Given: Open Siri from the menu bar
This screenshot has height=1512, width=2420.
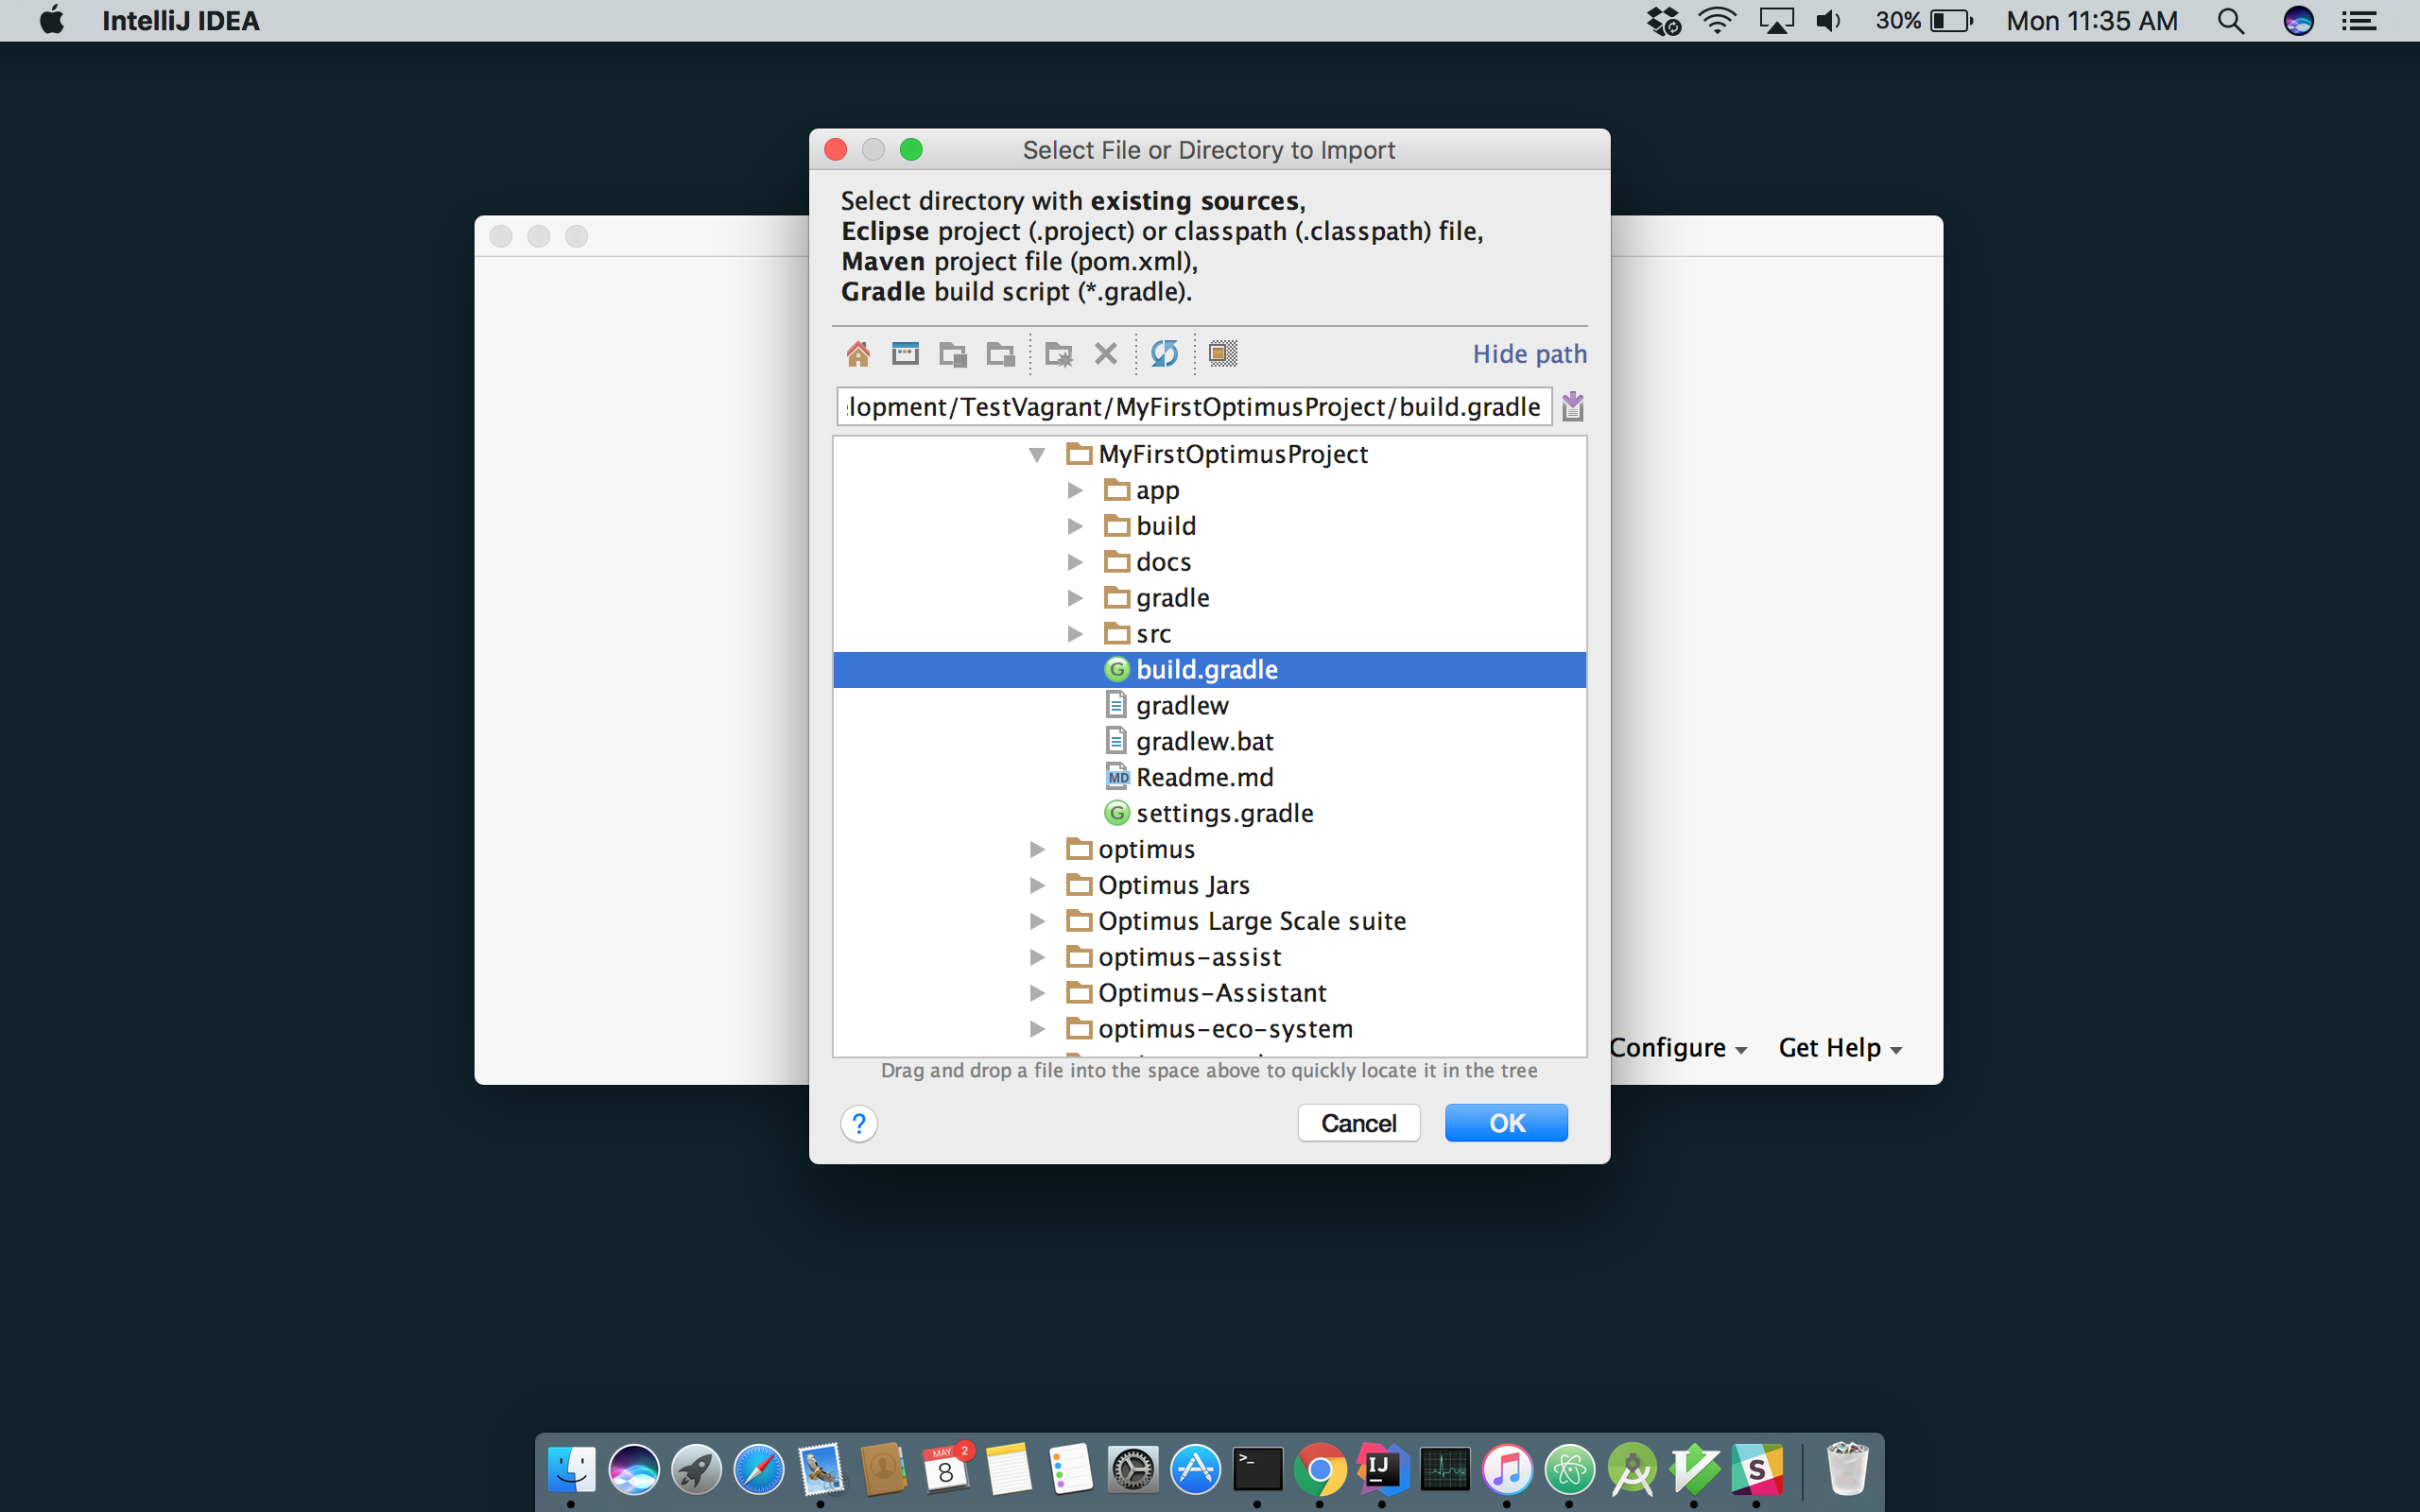Looking at the screenshot, I should click(x=2298, y=20).
